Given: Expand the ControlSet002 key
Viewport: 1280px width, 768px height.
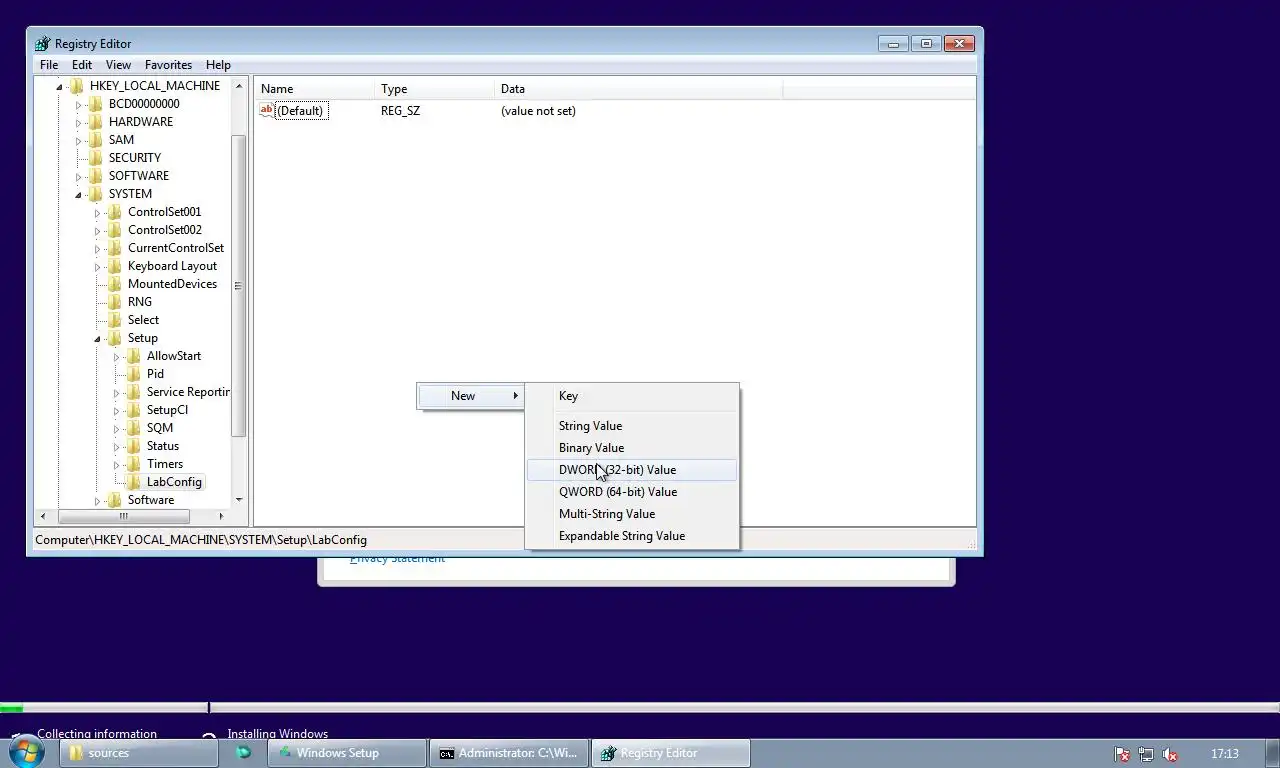Looking at the screenshot, I should [x=97, y=230].
